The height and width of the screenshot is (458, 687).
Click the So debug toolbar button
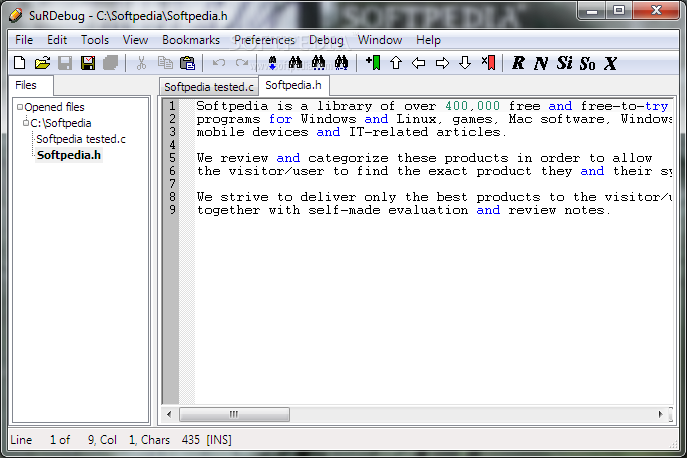click(587, 63)
